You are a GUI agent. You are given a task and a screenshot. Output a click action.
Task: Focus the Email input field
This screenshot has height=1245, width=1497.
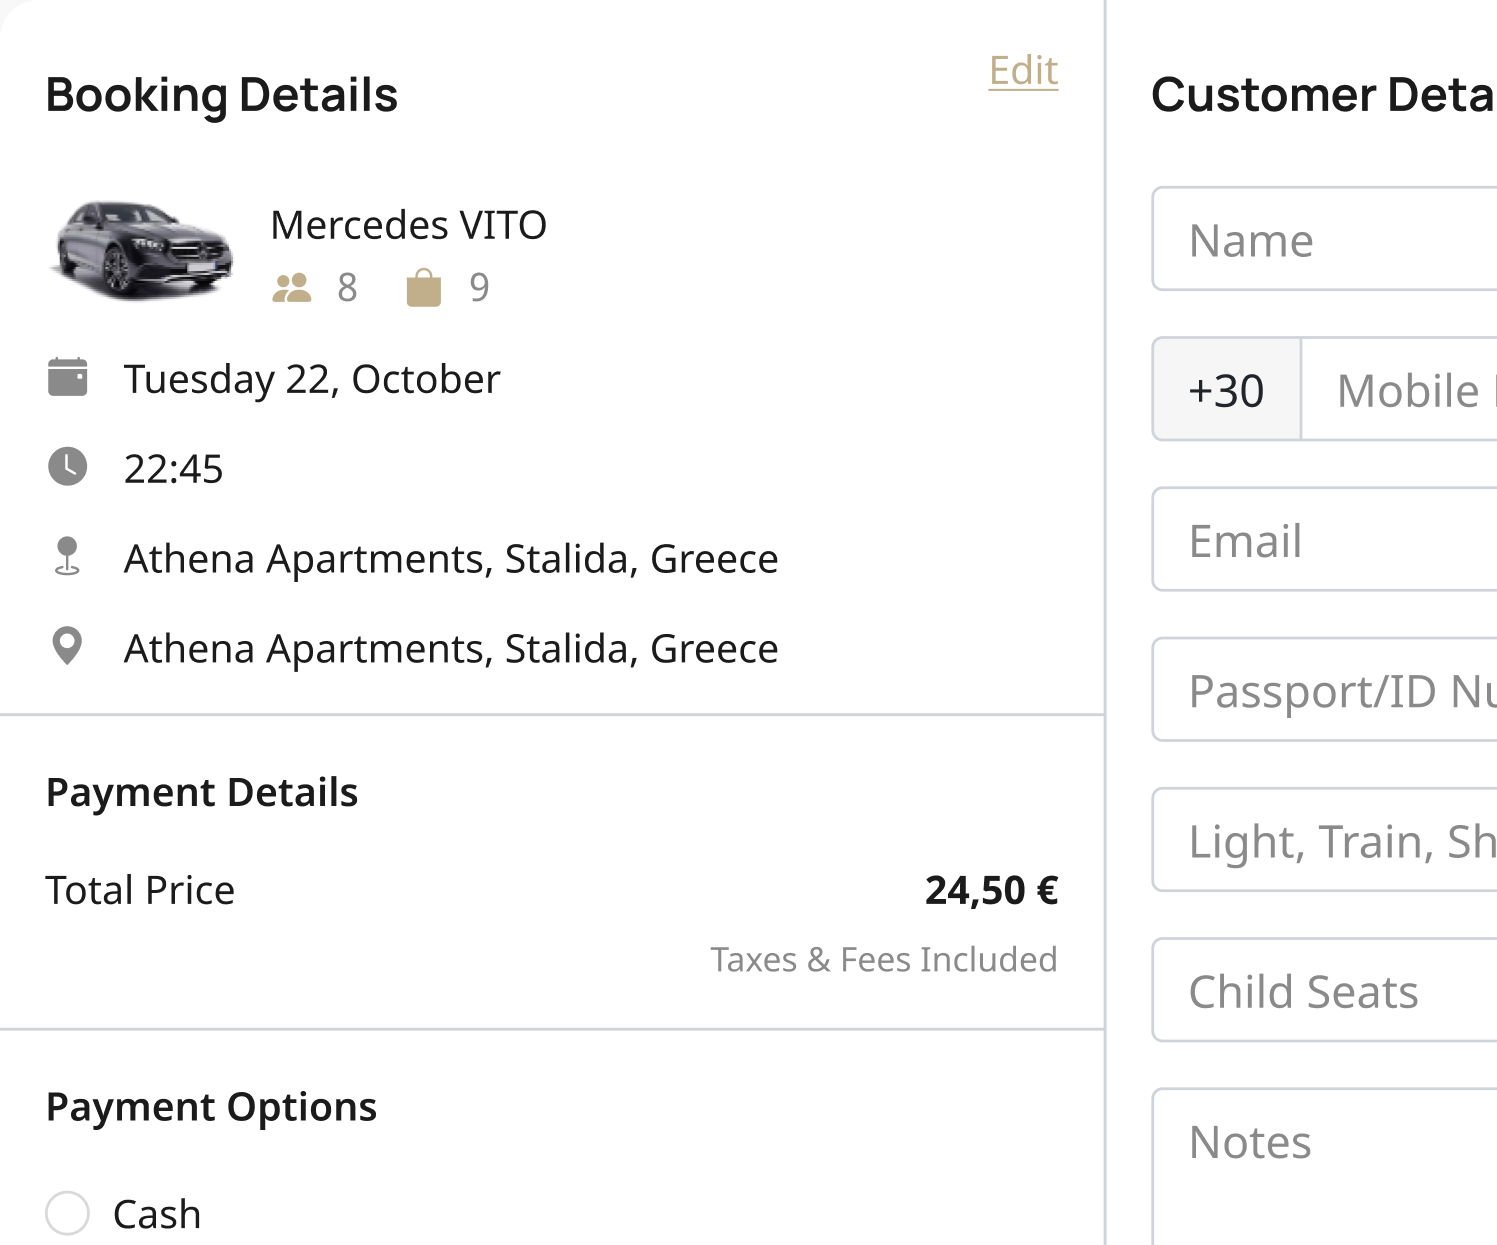pos(1325,539)
